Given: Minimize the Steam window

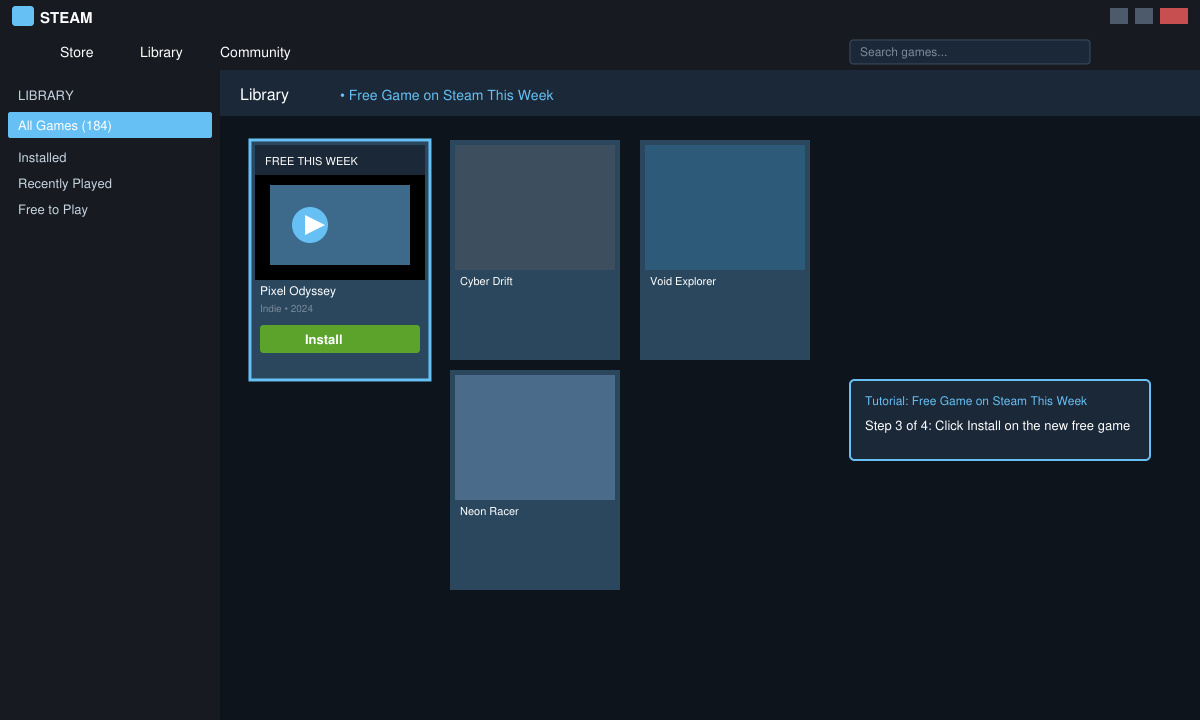Looking at the screenshot, I should pyautogui.click(x=1119, y=16).
